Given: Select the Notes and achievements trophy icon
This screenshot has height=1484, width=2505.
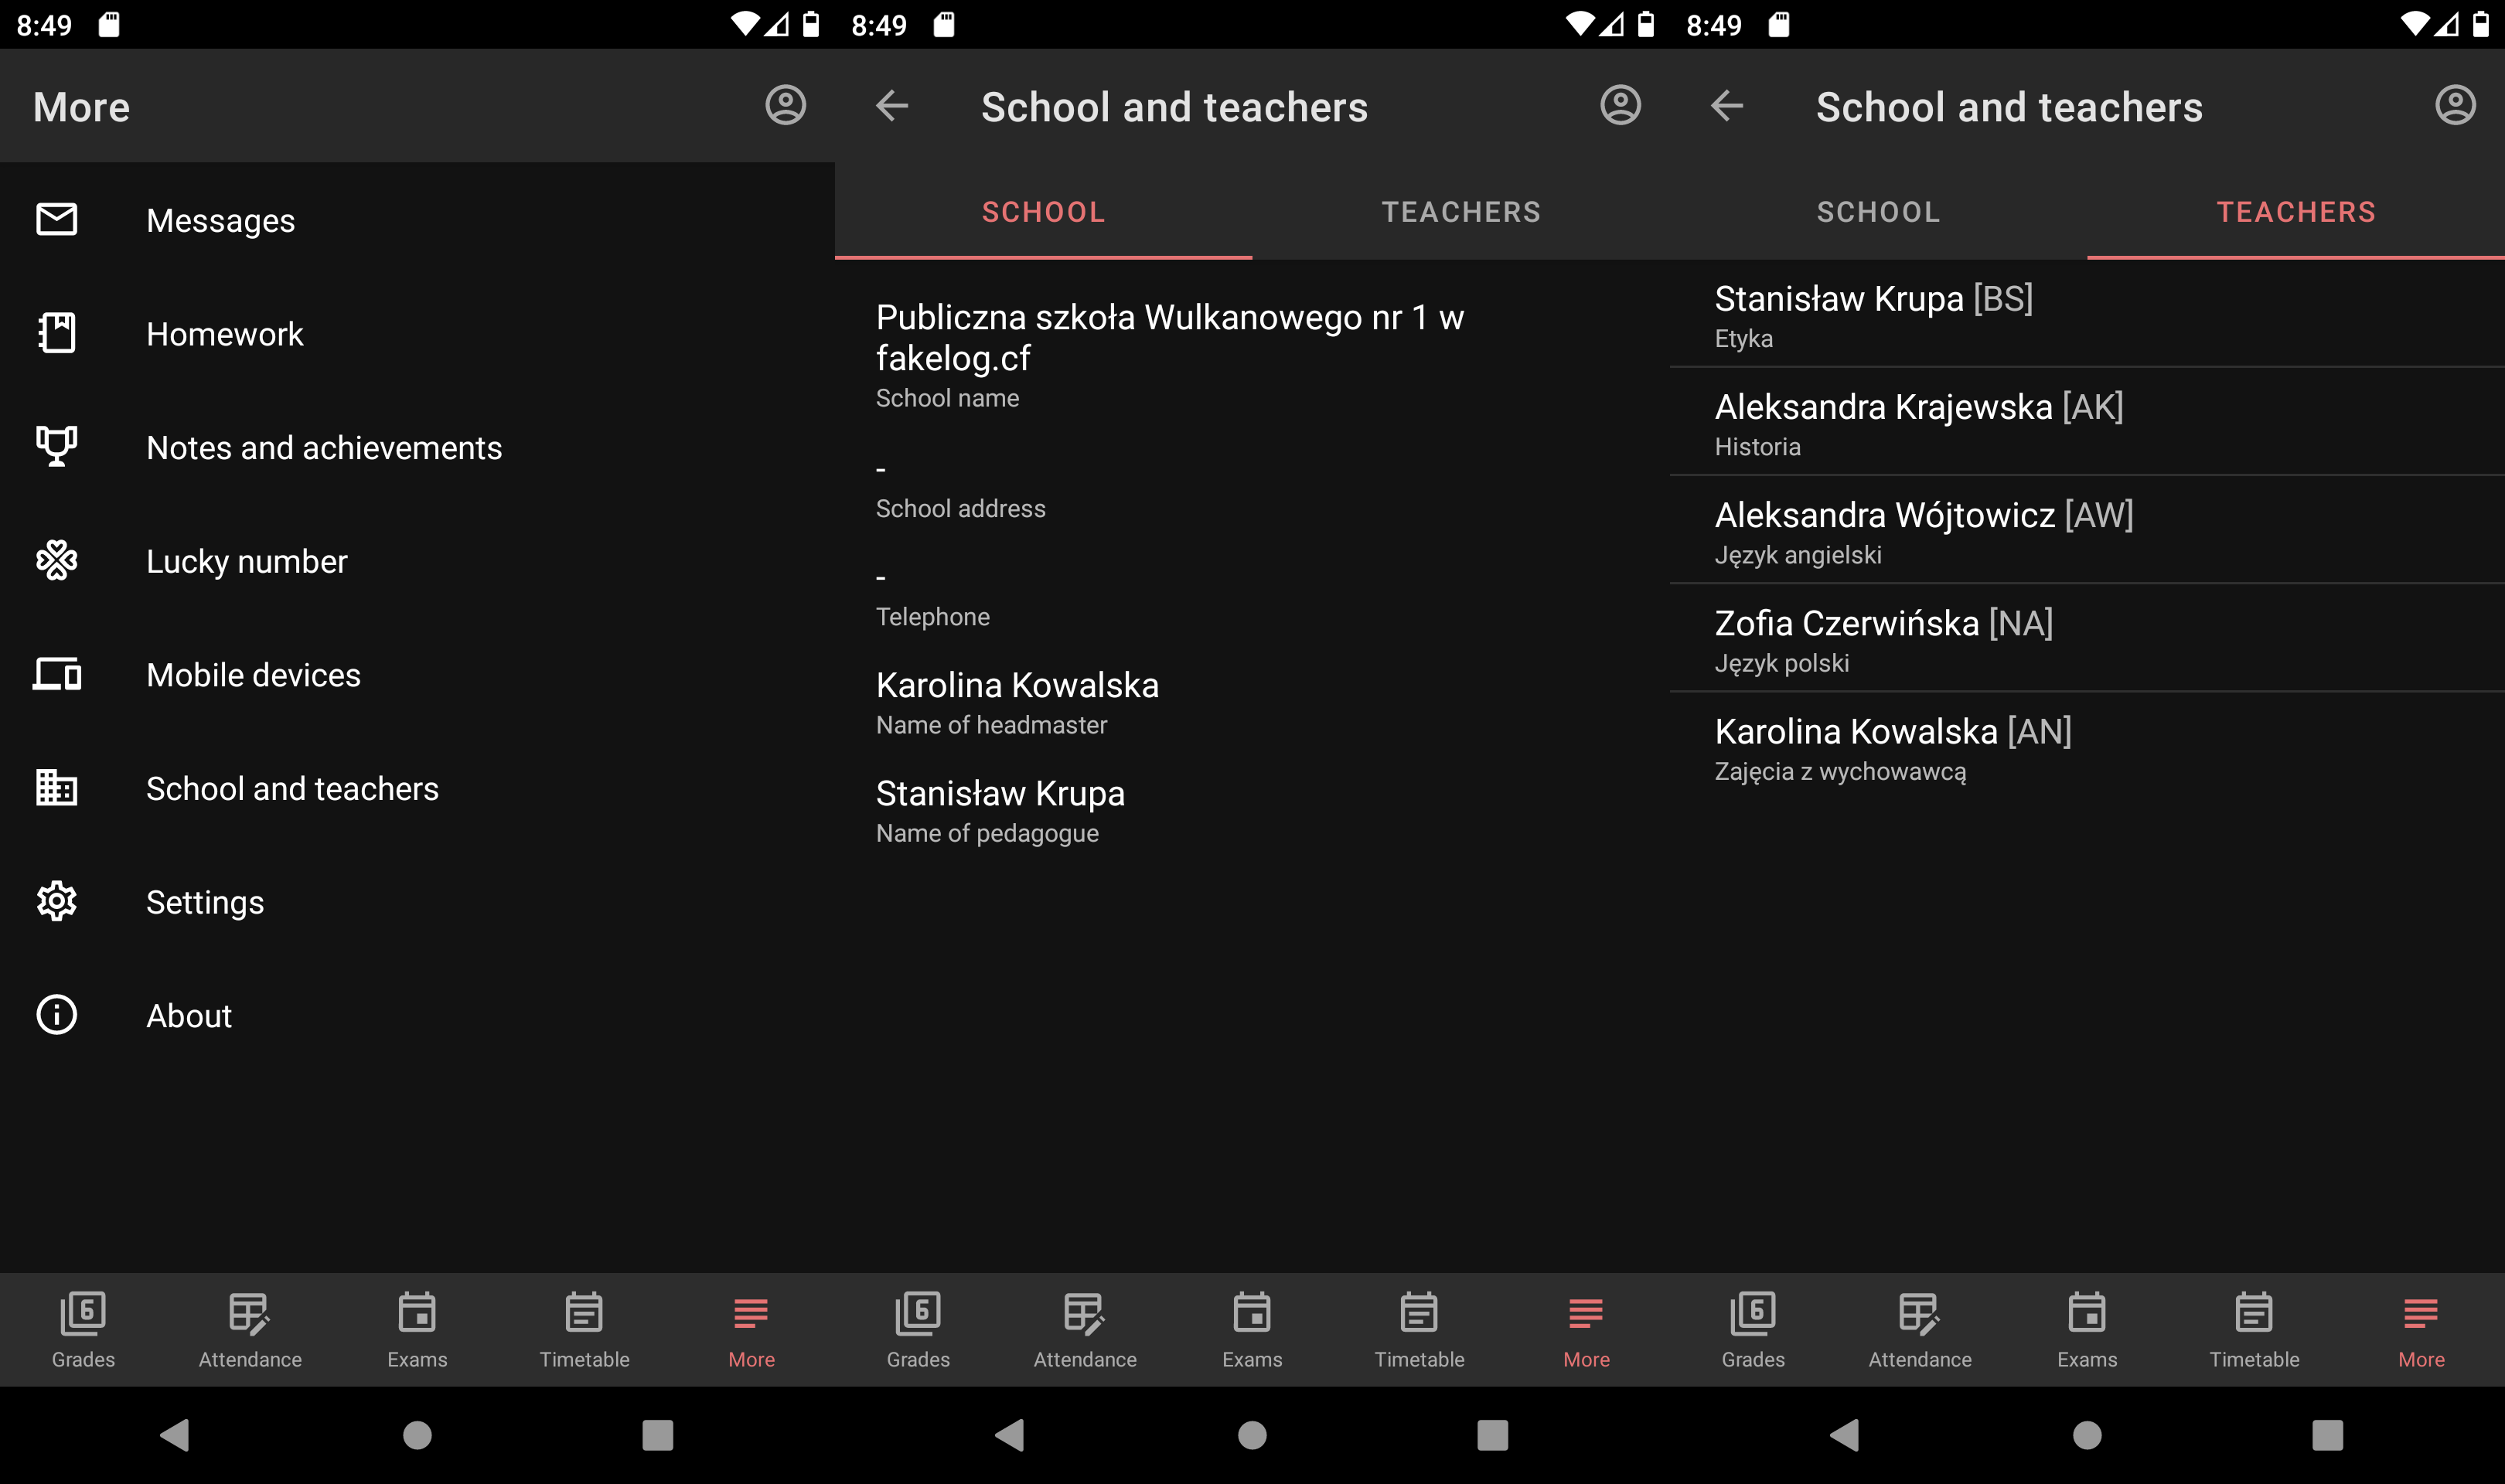Looking at the screenshot, I should [57, 446].
